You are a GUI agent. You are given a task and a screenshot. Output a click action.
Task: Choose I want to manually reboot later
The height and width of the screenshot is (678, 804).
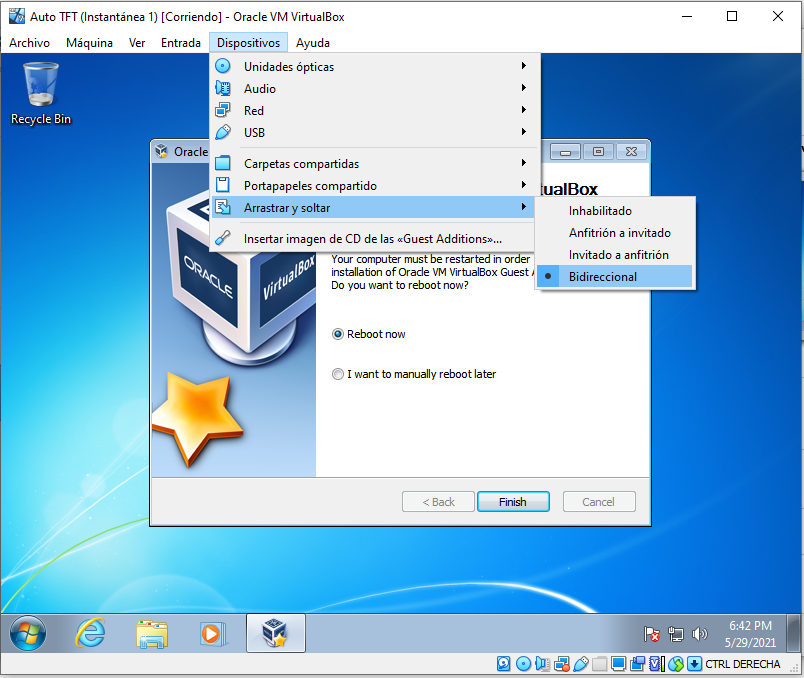[x=338, y=374]
